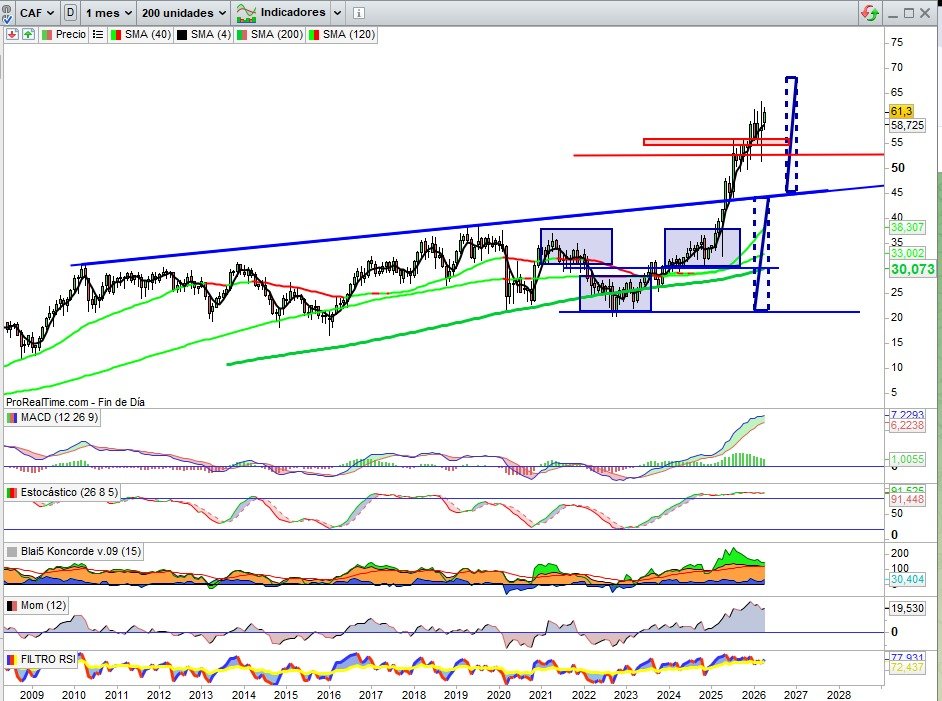This screenshot has width=942, height=701.
Task: Open the MACD (12 26 9) panel label
Action: (59, 417)
